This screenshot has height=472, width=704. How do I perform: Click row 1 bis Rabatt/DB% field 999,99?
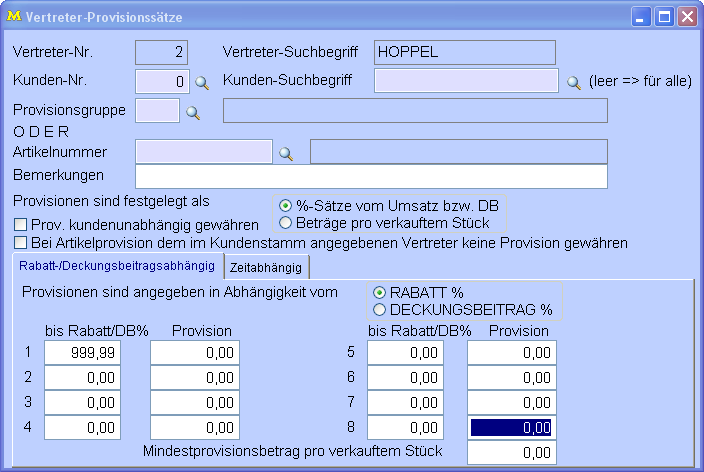click(83, 353)
